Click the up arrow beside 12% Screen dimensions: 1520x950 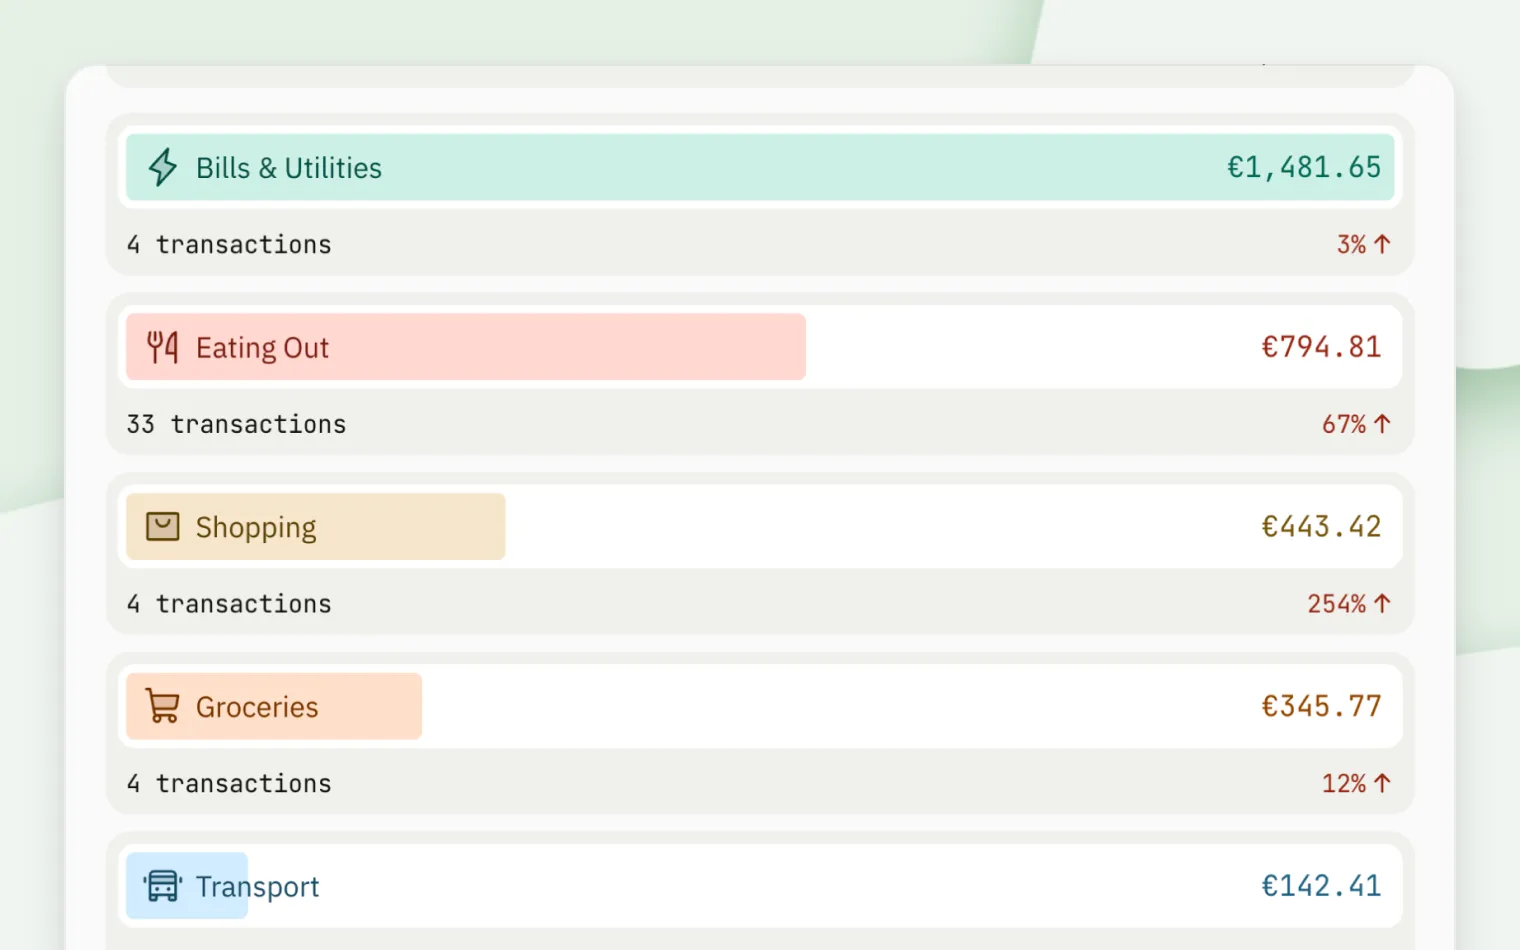pyautogui.click(x=1382, y=783)
